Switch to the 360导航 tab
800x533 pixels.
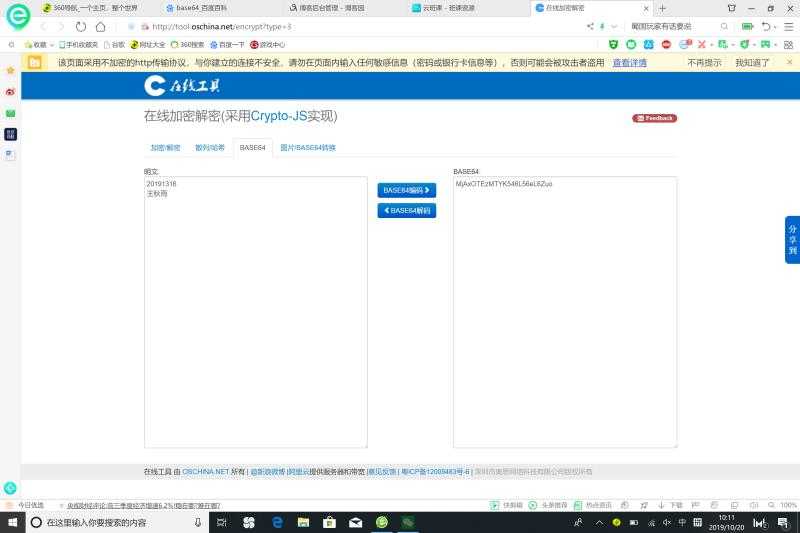click(92, 8)
